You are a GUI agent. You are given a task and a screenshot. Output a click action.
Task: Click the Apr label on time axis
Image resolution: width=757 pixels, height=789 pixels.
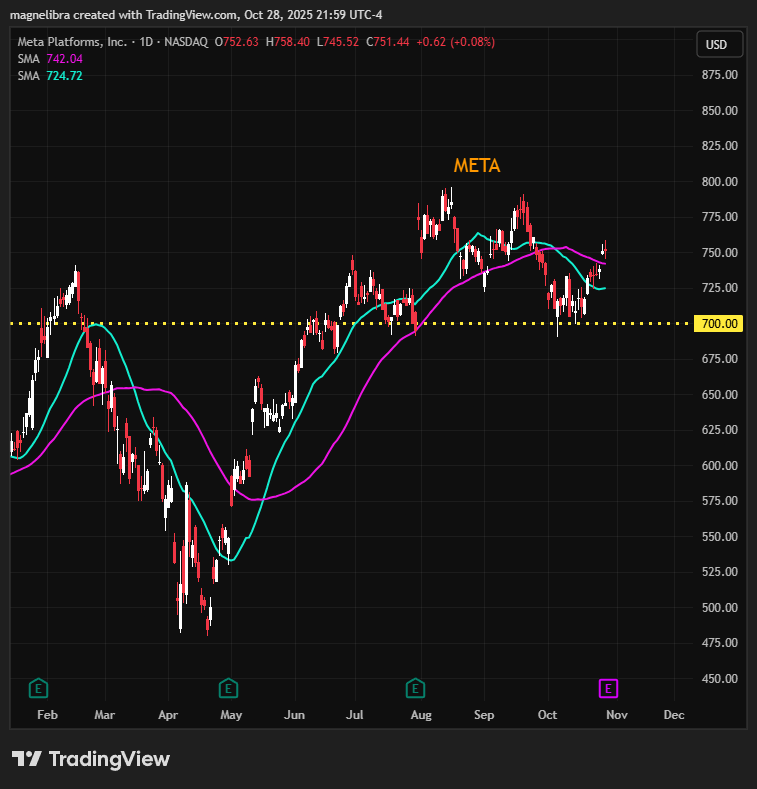tap(168, 715)
